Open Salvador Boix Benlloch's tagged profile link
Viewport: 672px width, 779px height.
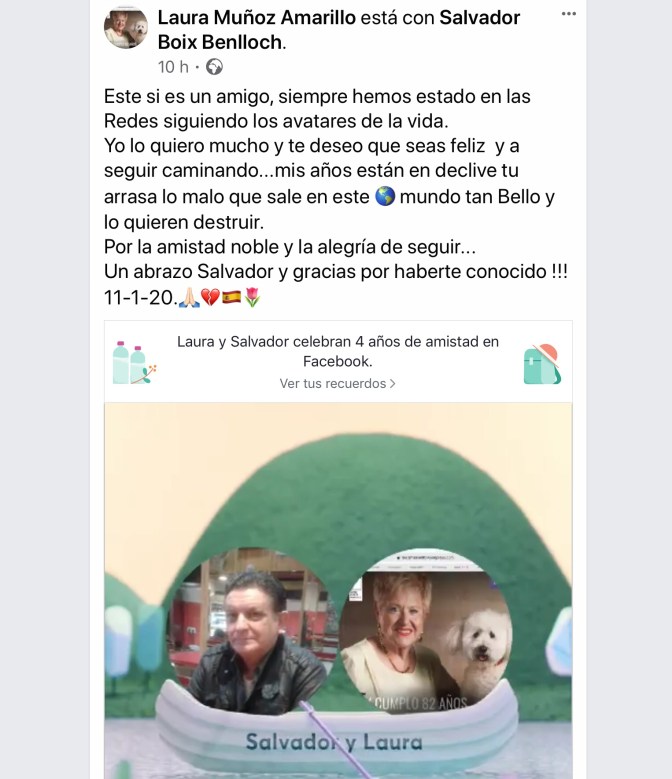tap(339, 30)
